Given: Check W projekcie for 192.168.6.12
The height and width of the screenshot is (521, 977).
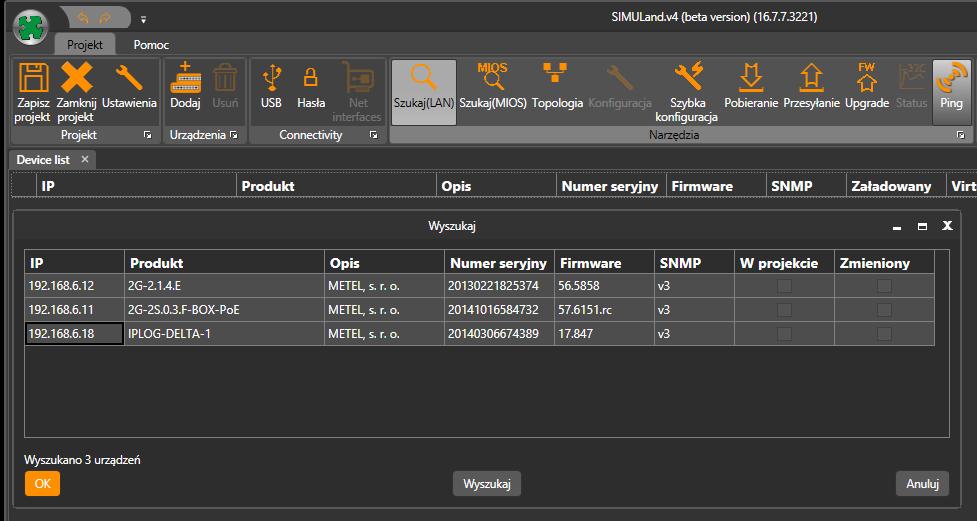Looking at the screenshot, I should [x=784, y=286].
